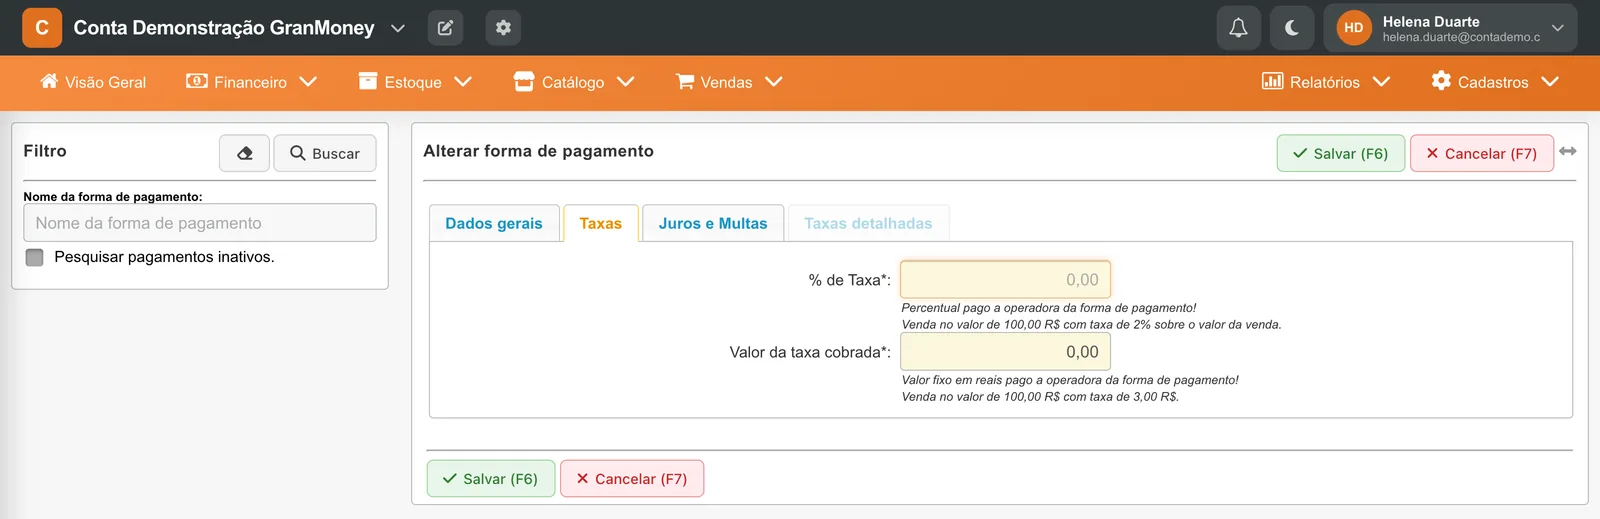Click the Relatórios chart icon

(x=1272, y=81)
